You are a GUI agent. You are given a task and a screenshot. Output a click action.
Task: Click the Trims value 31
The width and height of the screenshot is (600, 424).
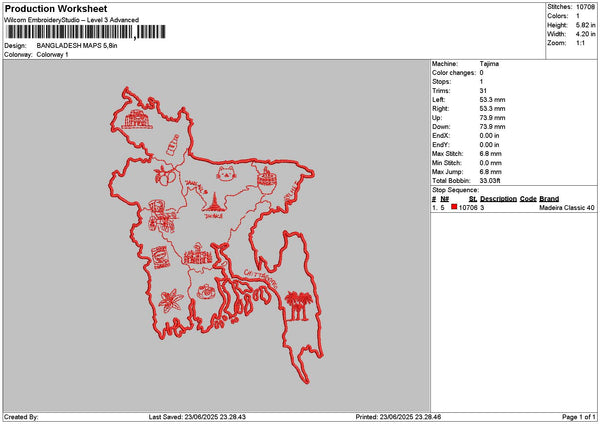click(x=483, y=91)
